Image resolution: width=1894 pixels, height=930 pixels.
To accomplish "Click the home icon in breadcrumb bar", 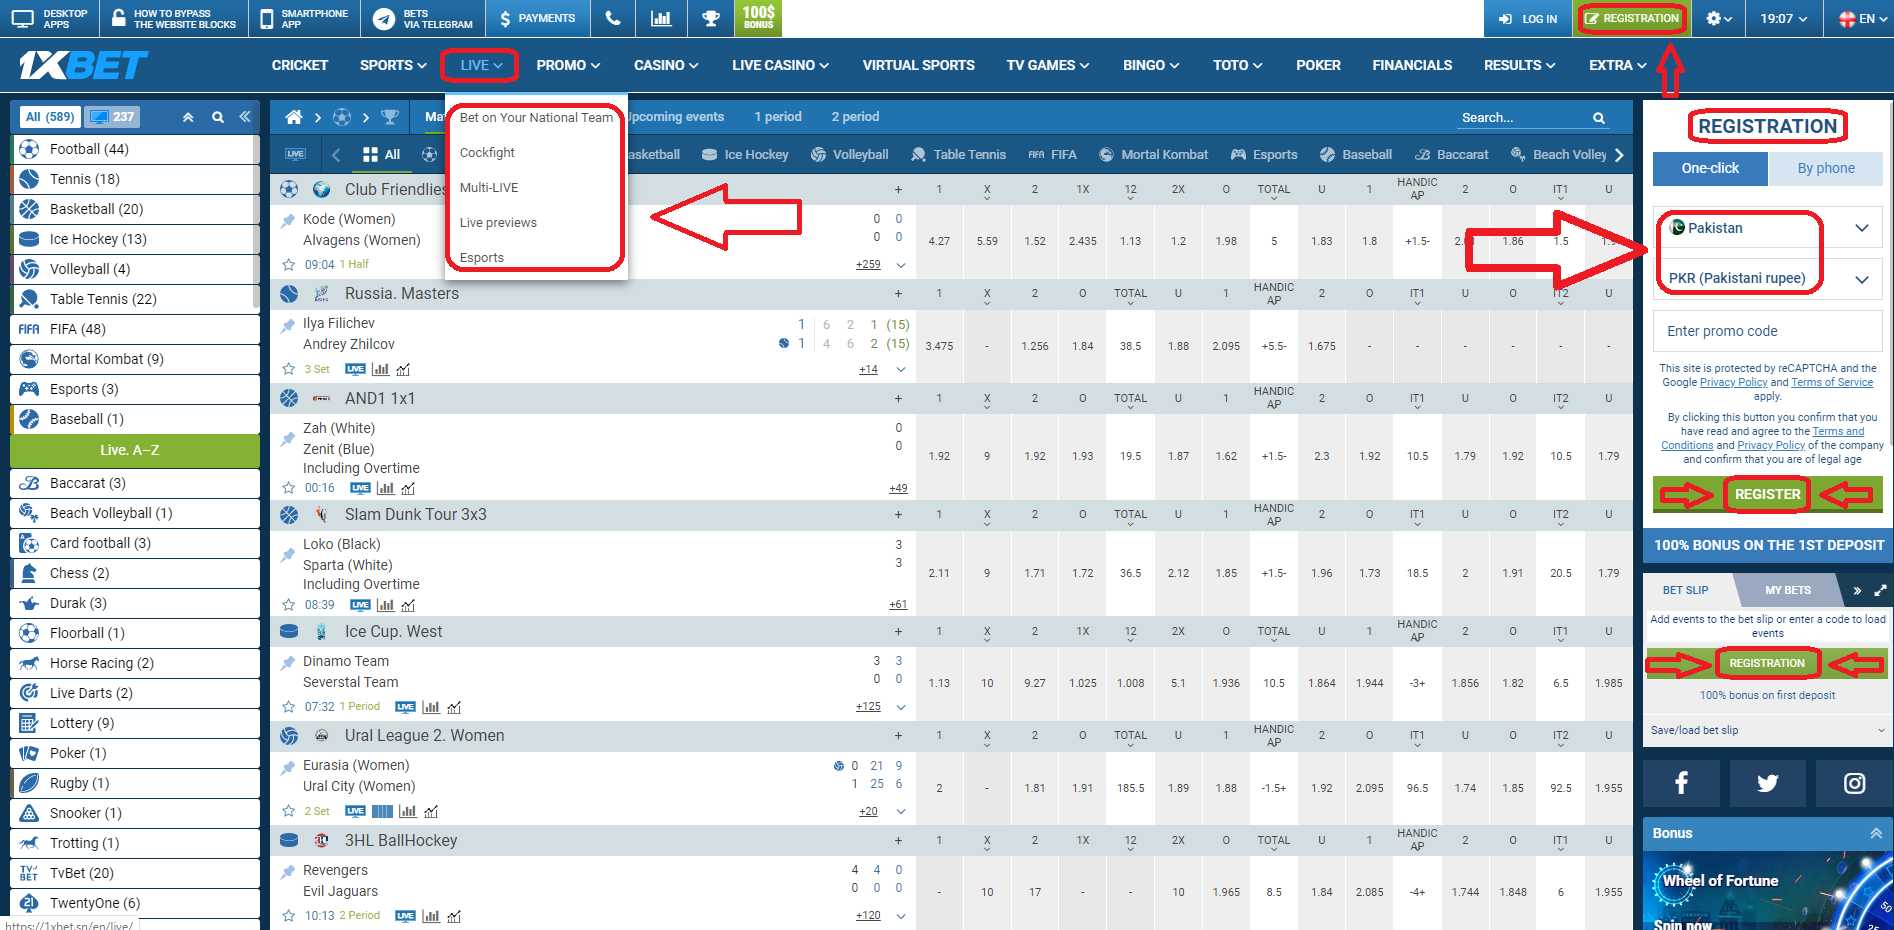I will 294,117.
